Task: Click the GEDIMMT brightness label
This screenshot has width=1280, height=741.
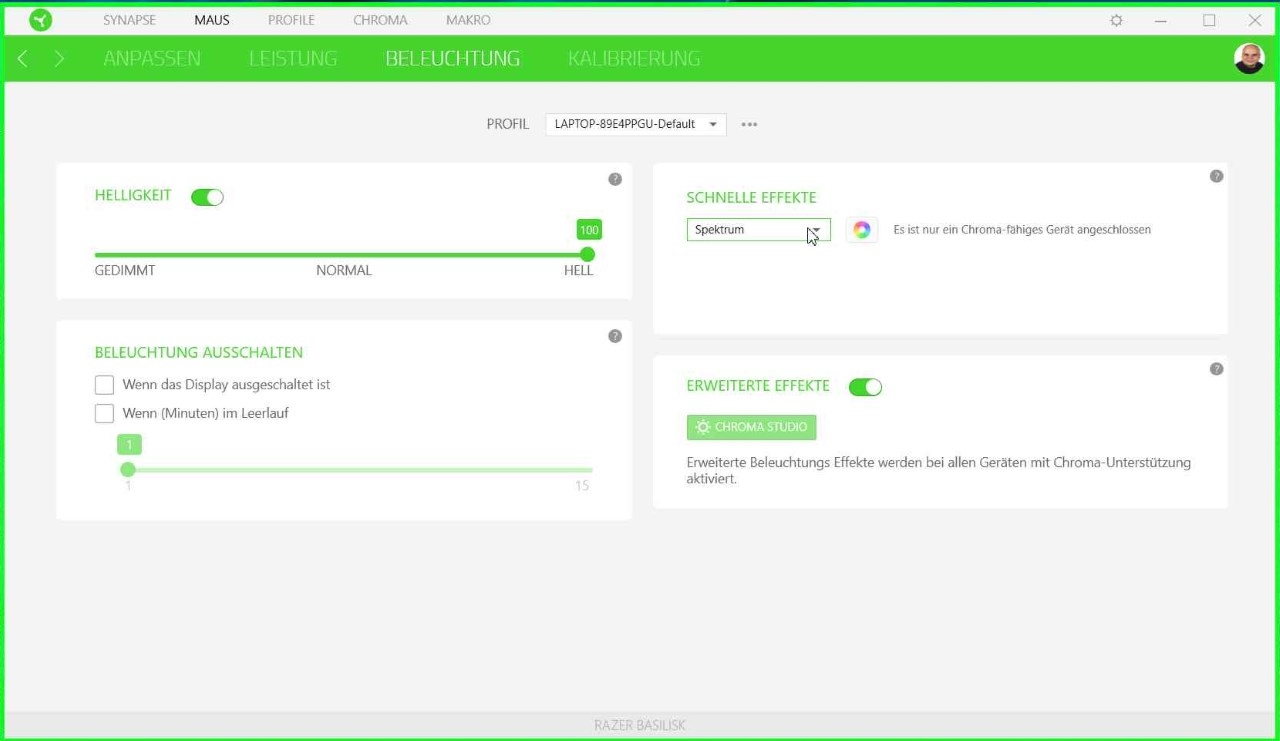Action: (x=125, y=271)
